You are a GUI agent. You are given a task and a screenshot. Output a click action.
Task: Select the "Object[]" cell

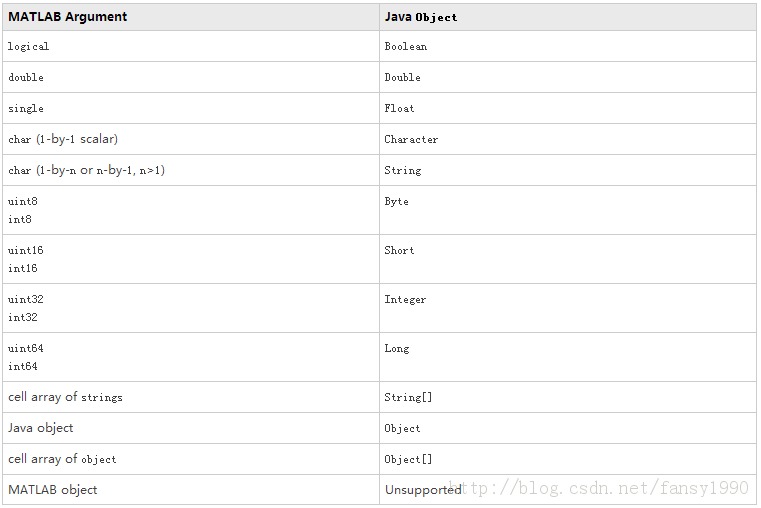click(x=408, y=459)
